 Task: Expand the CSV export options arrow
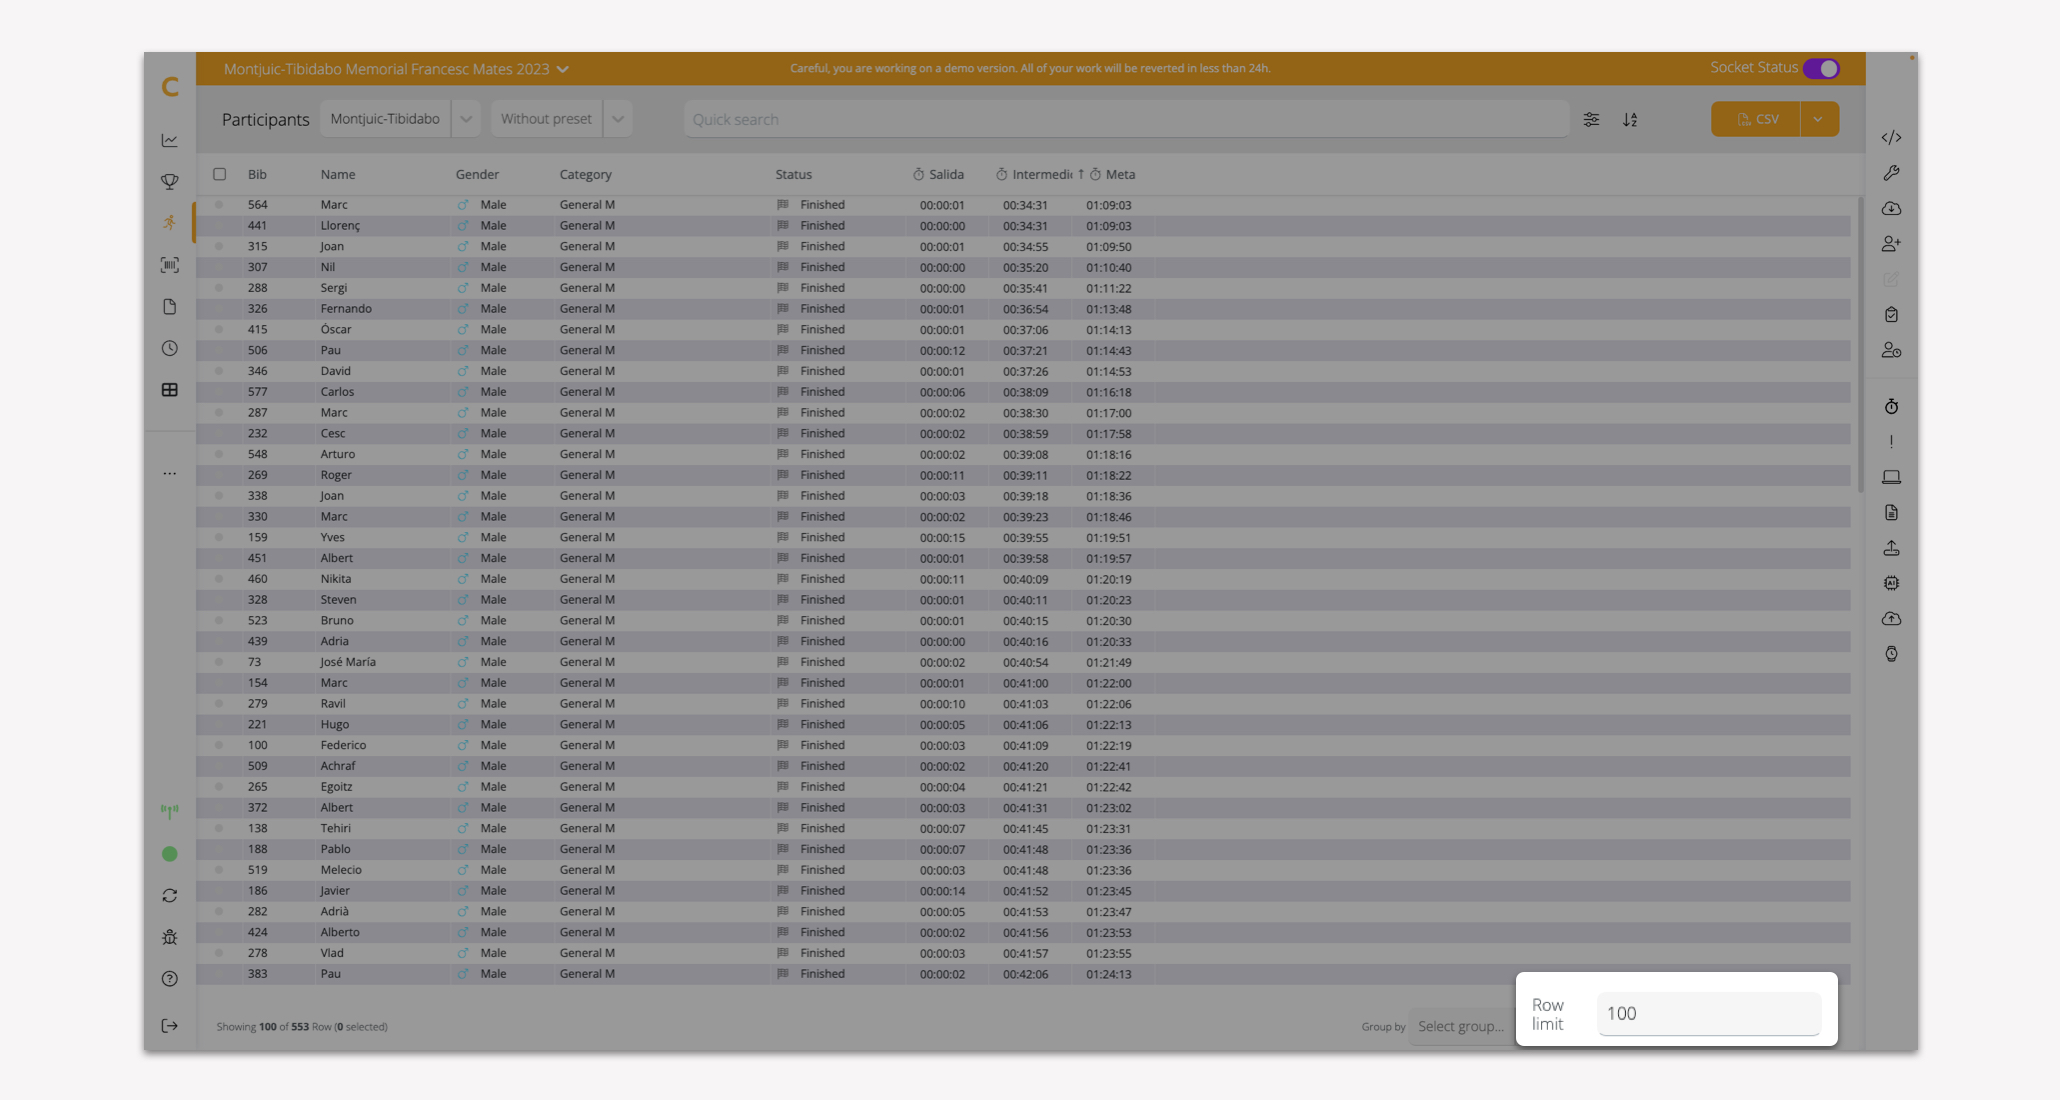point(1819,119)
